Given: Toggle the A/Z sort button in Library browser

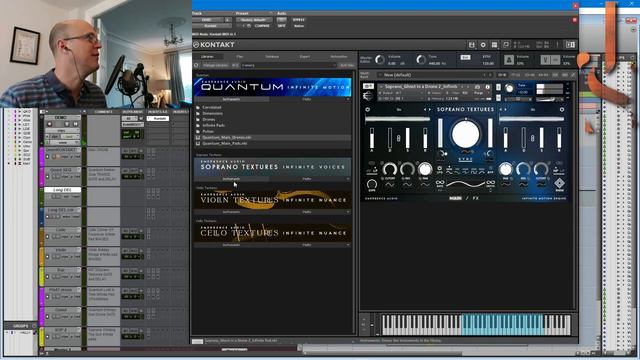Looking at the screenshot, I should click(x=235, y=65).
